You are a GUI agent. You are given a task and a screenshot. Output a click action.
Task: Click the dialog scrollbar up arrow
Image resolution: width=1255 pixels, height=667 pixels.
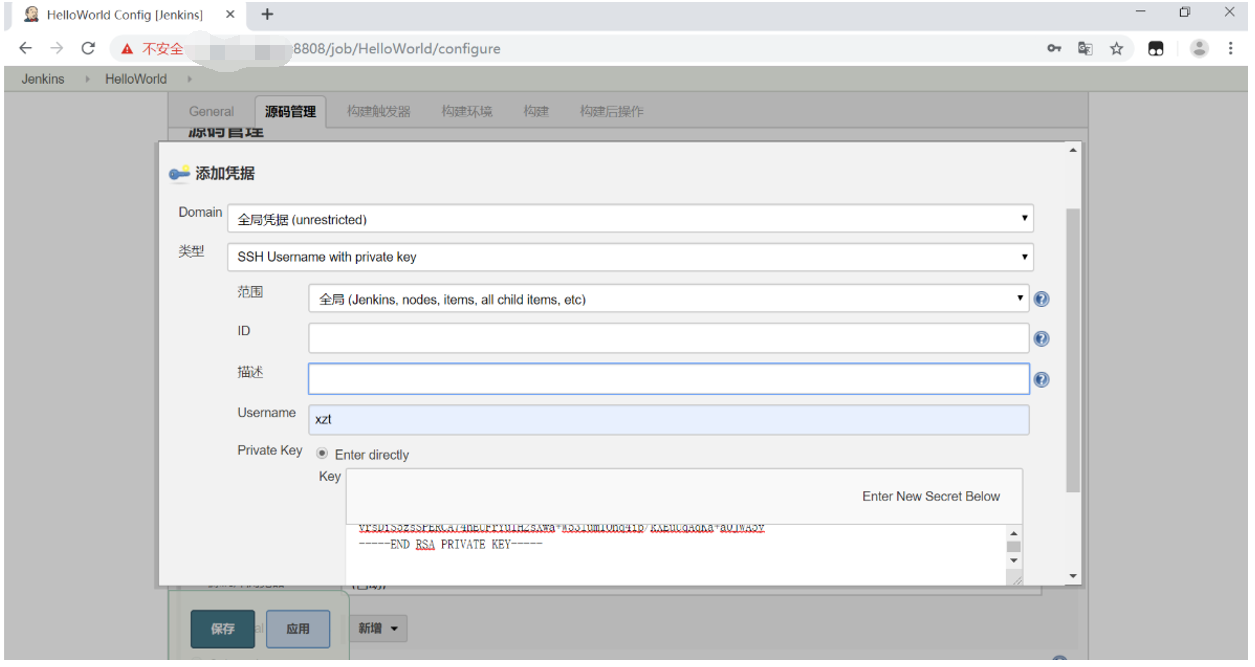click(1073, 150)
